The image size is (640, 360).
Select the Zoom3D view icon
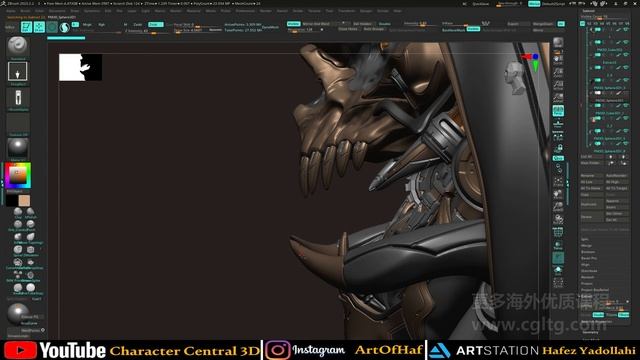(x=558, y=207)
